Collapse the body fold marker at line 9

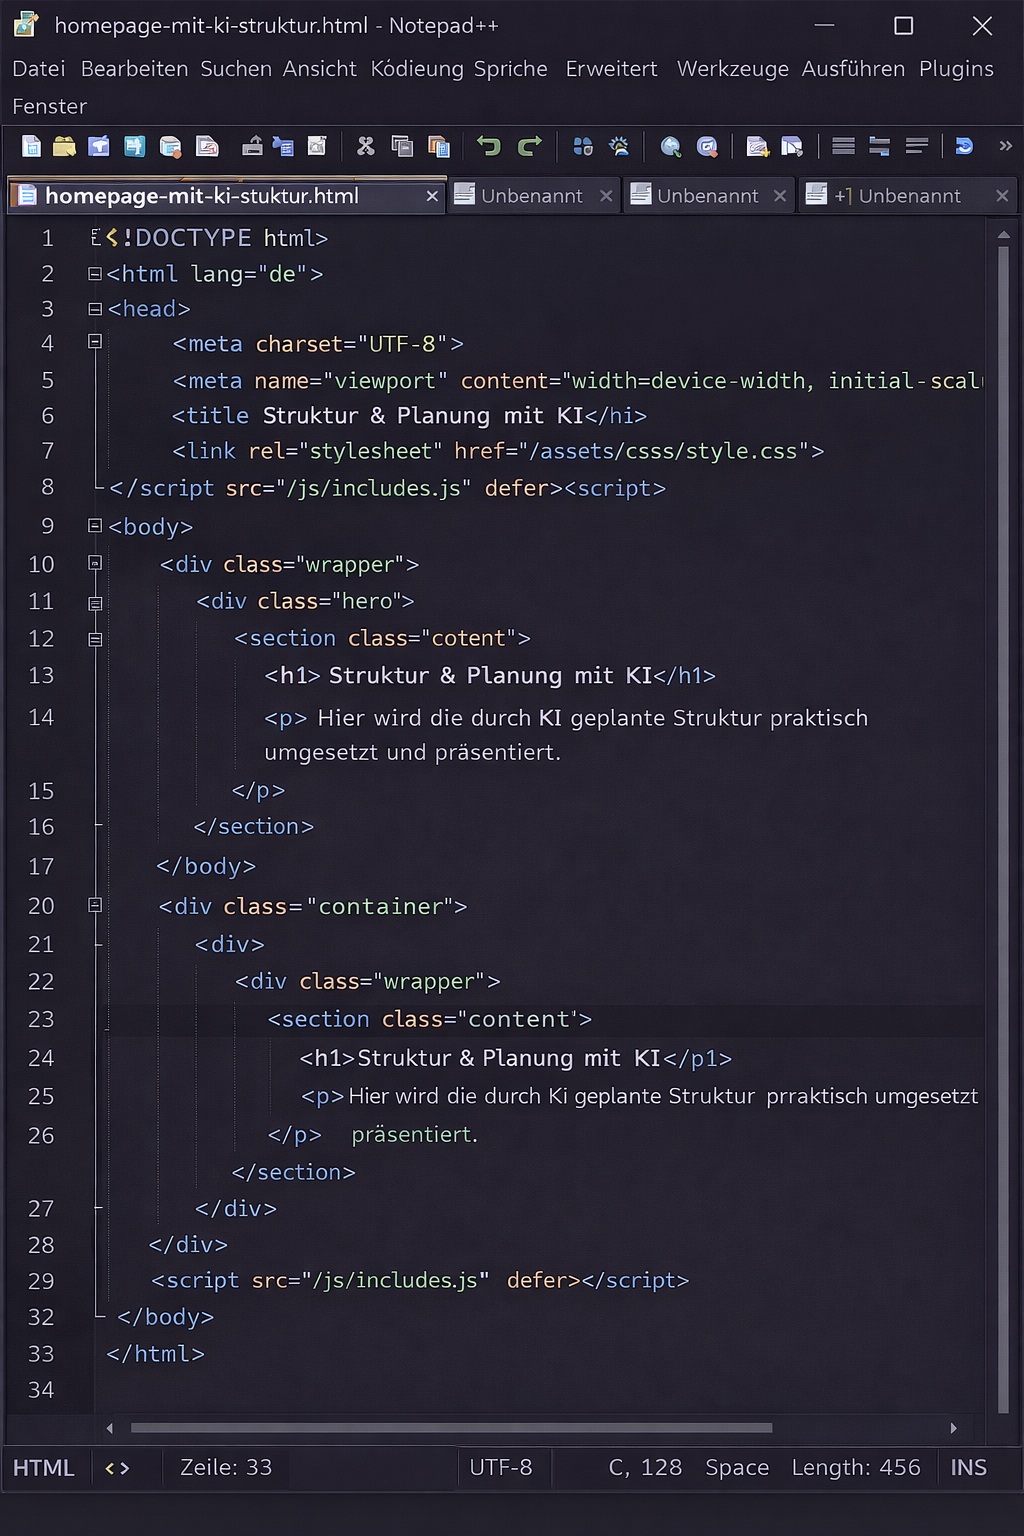coord(94,525)
